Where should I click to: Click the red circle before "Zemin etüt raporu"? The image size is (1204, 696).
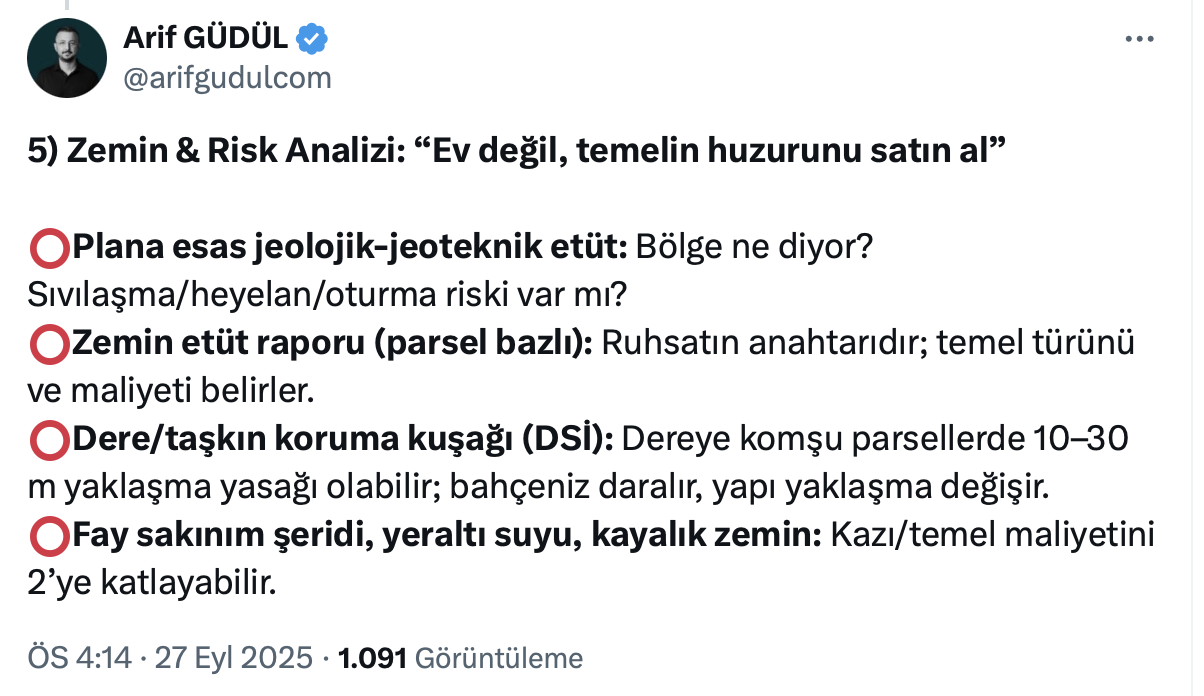[x=48, y=343]
